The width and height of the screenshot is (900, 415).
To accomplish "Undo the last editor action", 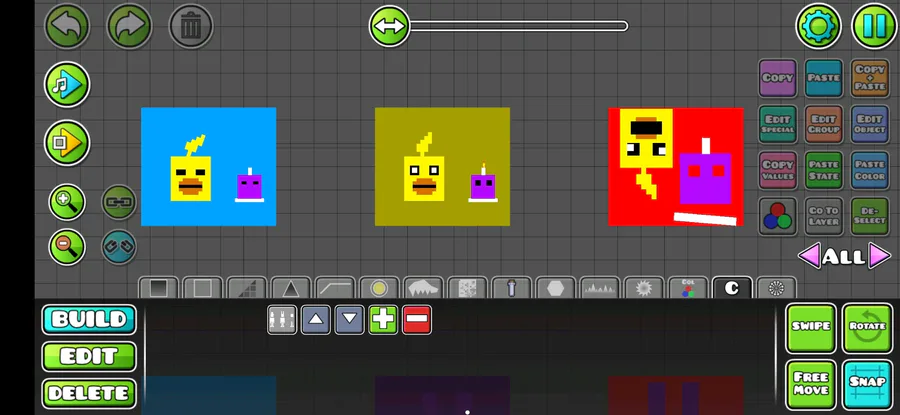I will 67,26.
